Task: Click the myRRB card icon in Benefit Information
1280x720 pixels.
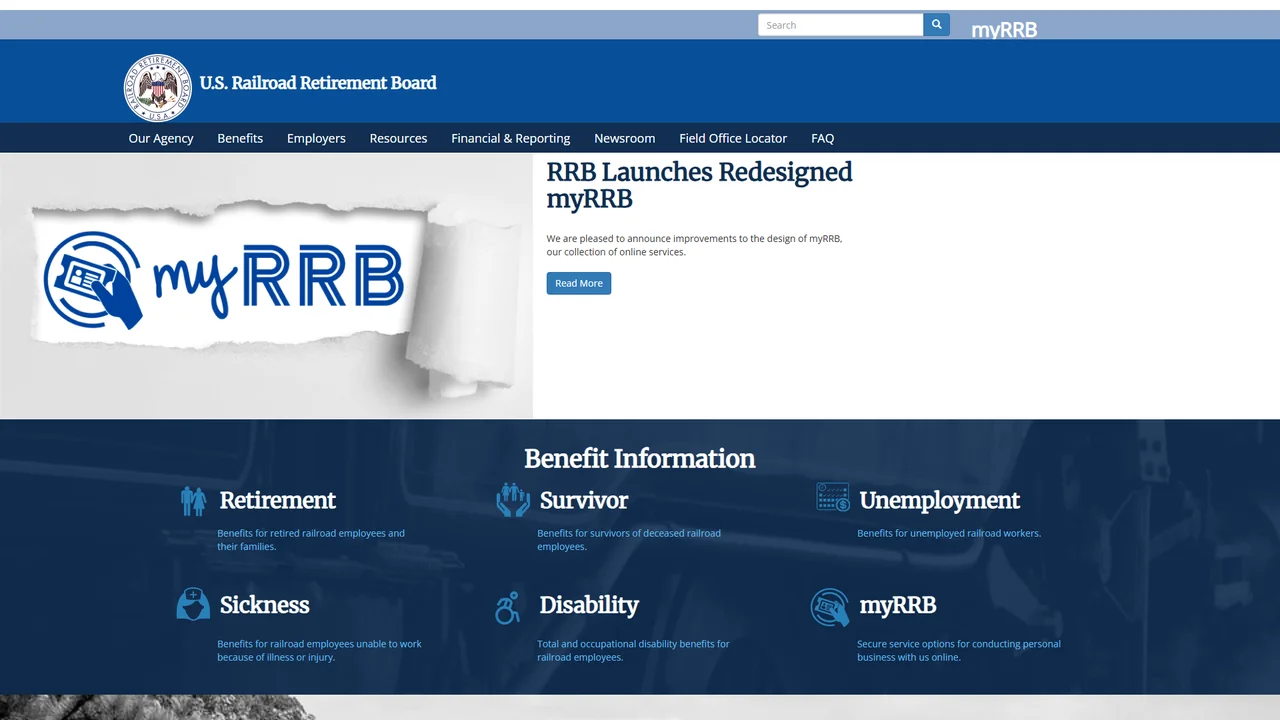Action: coord(830,607)
